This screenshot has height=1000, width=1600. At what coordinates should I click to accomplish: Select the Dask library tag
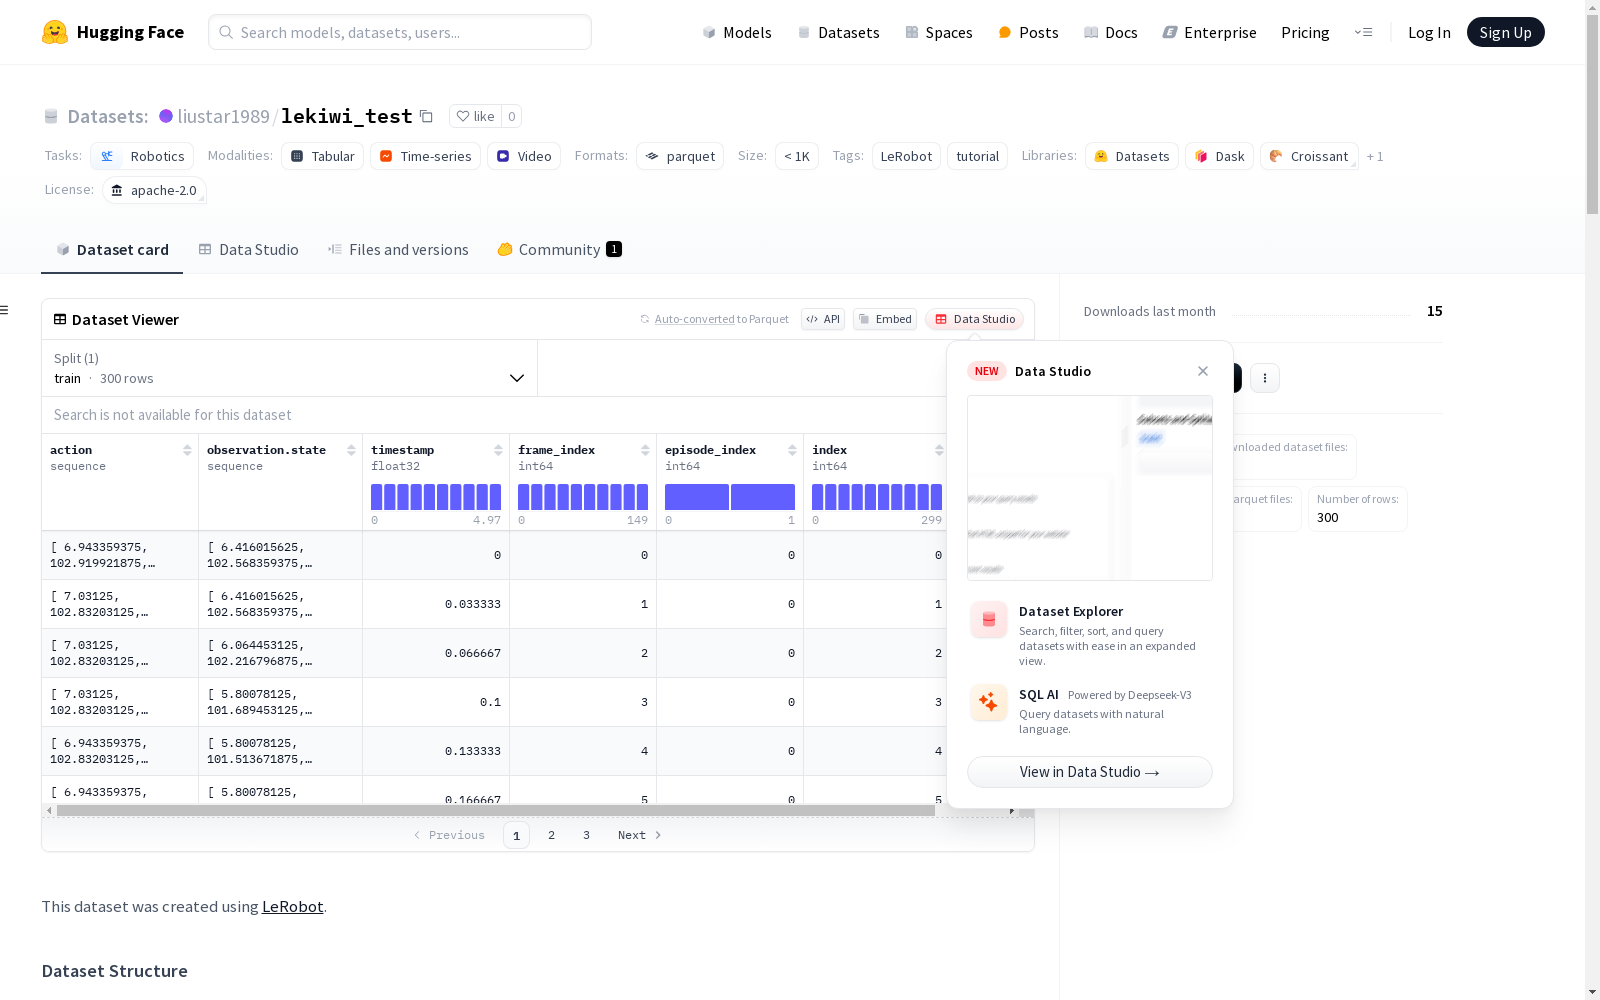1219,156
